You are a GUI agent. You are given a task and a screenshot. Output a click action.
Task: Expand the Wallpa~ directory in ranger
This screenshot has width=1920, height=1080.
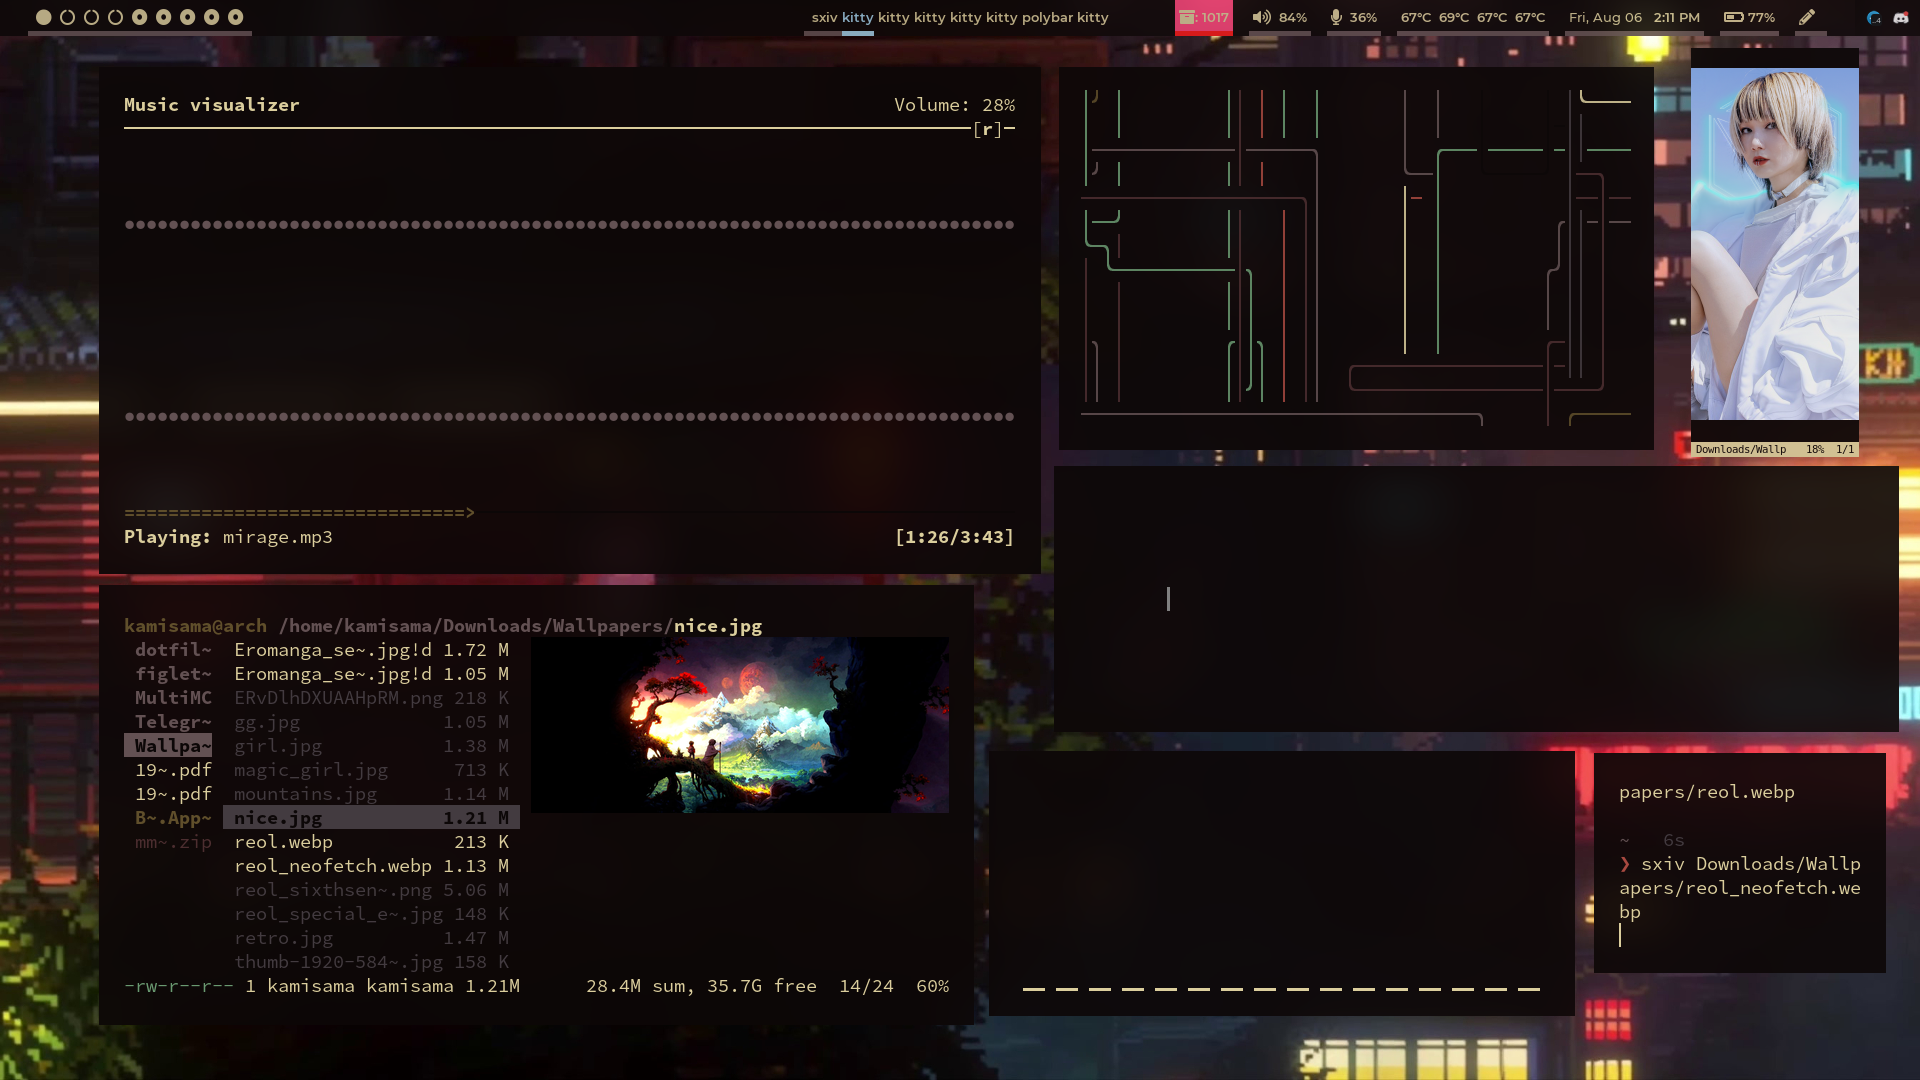tap(168, 745)
